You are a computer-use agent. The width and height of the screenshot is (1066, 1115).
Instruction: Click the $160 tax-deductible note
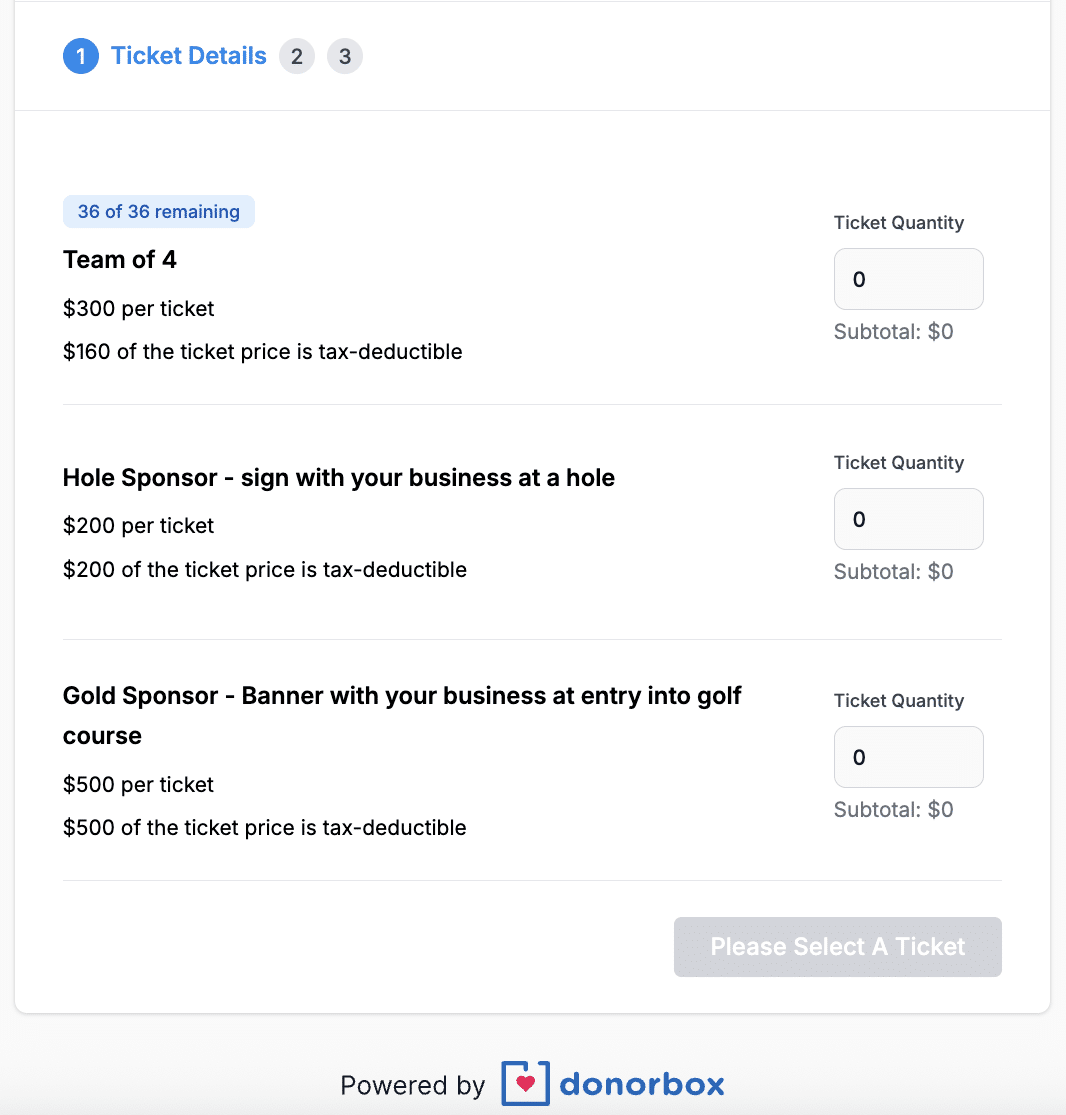[263, 352]
